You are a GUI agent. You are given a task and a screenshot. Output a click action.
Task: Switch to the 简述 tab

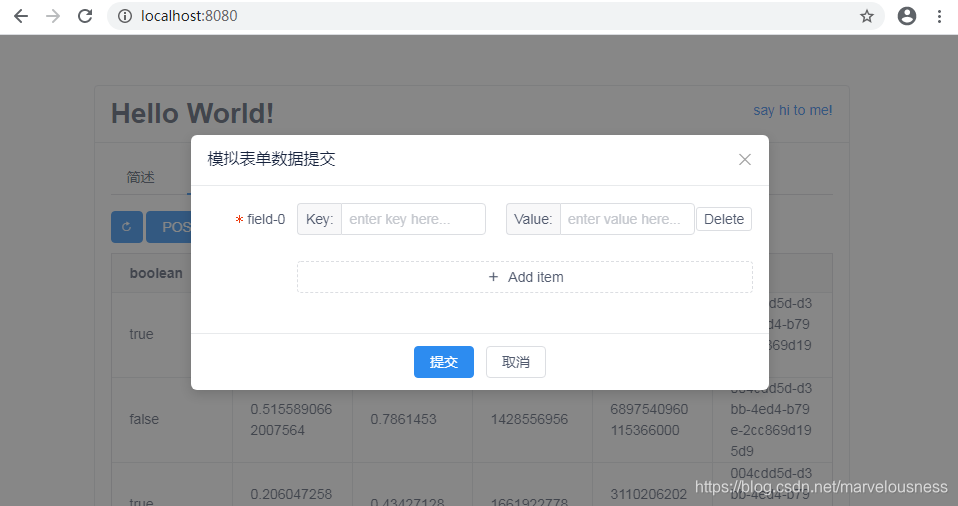[141, 177]
